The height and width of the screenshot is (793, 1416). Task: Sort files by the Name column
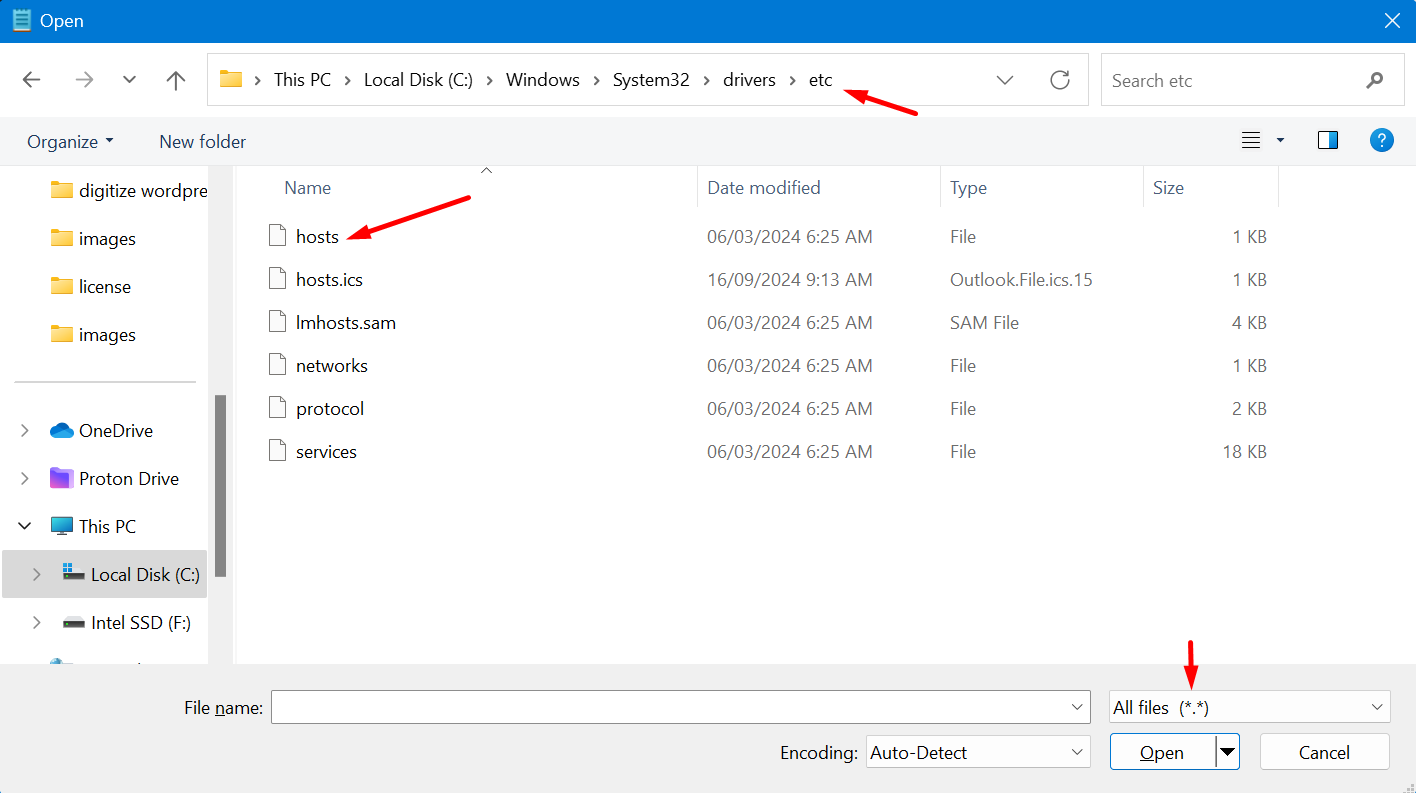coord(307,187)
